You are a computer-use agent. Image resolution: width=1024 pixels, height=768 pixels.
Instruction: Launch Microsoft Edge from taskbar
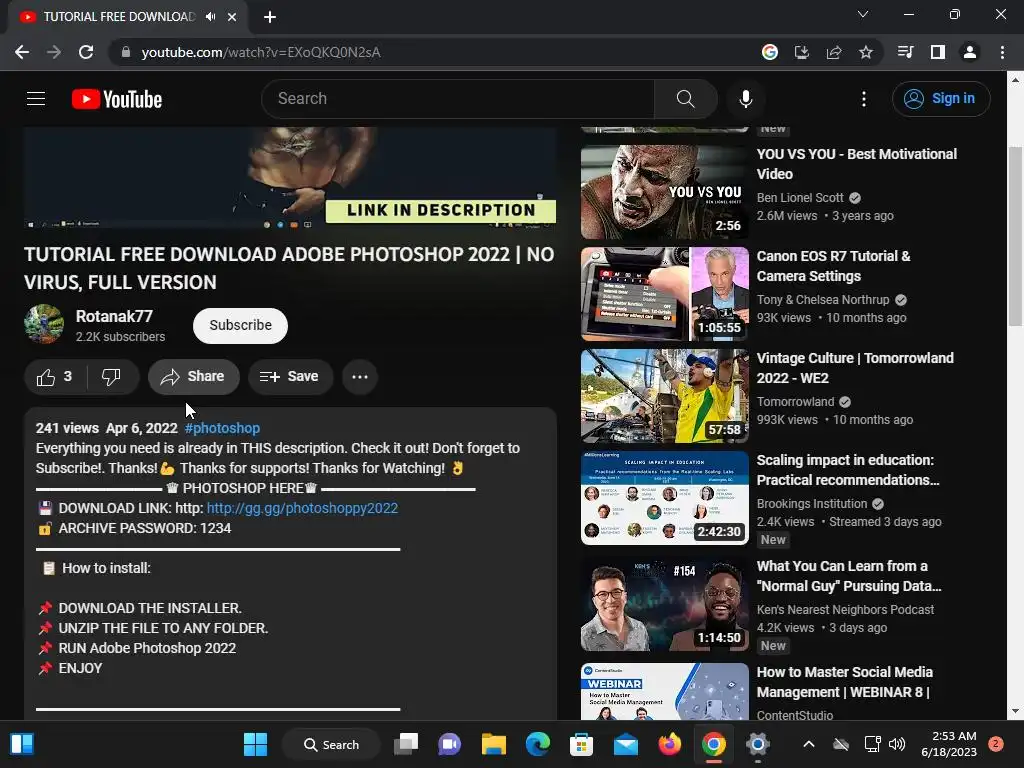(537, 744)
